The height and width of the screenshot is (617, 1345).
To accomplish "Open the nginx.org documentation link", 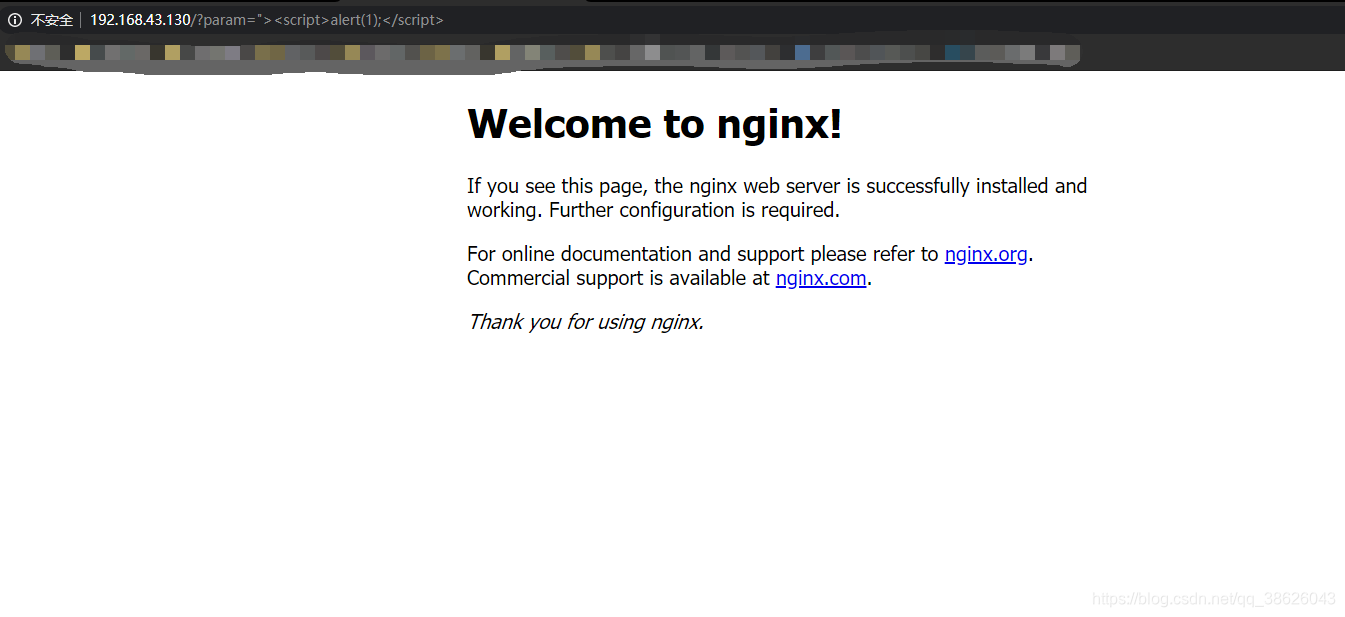I will click(986, 254).
